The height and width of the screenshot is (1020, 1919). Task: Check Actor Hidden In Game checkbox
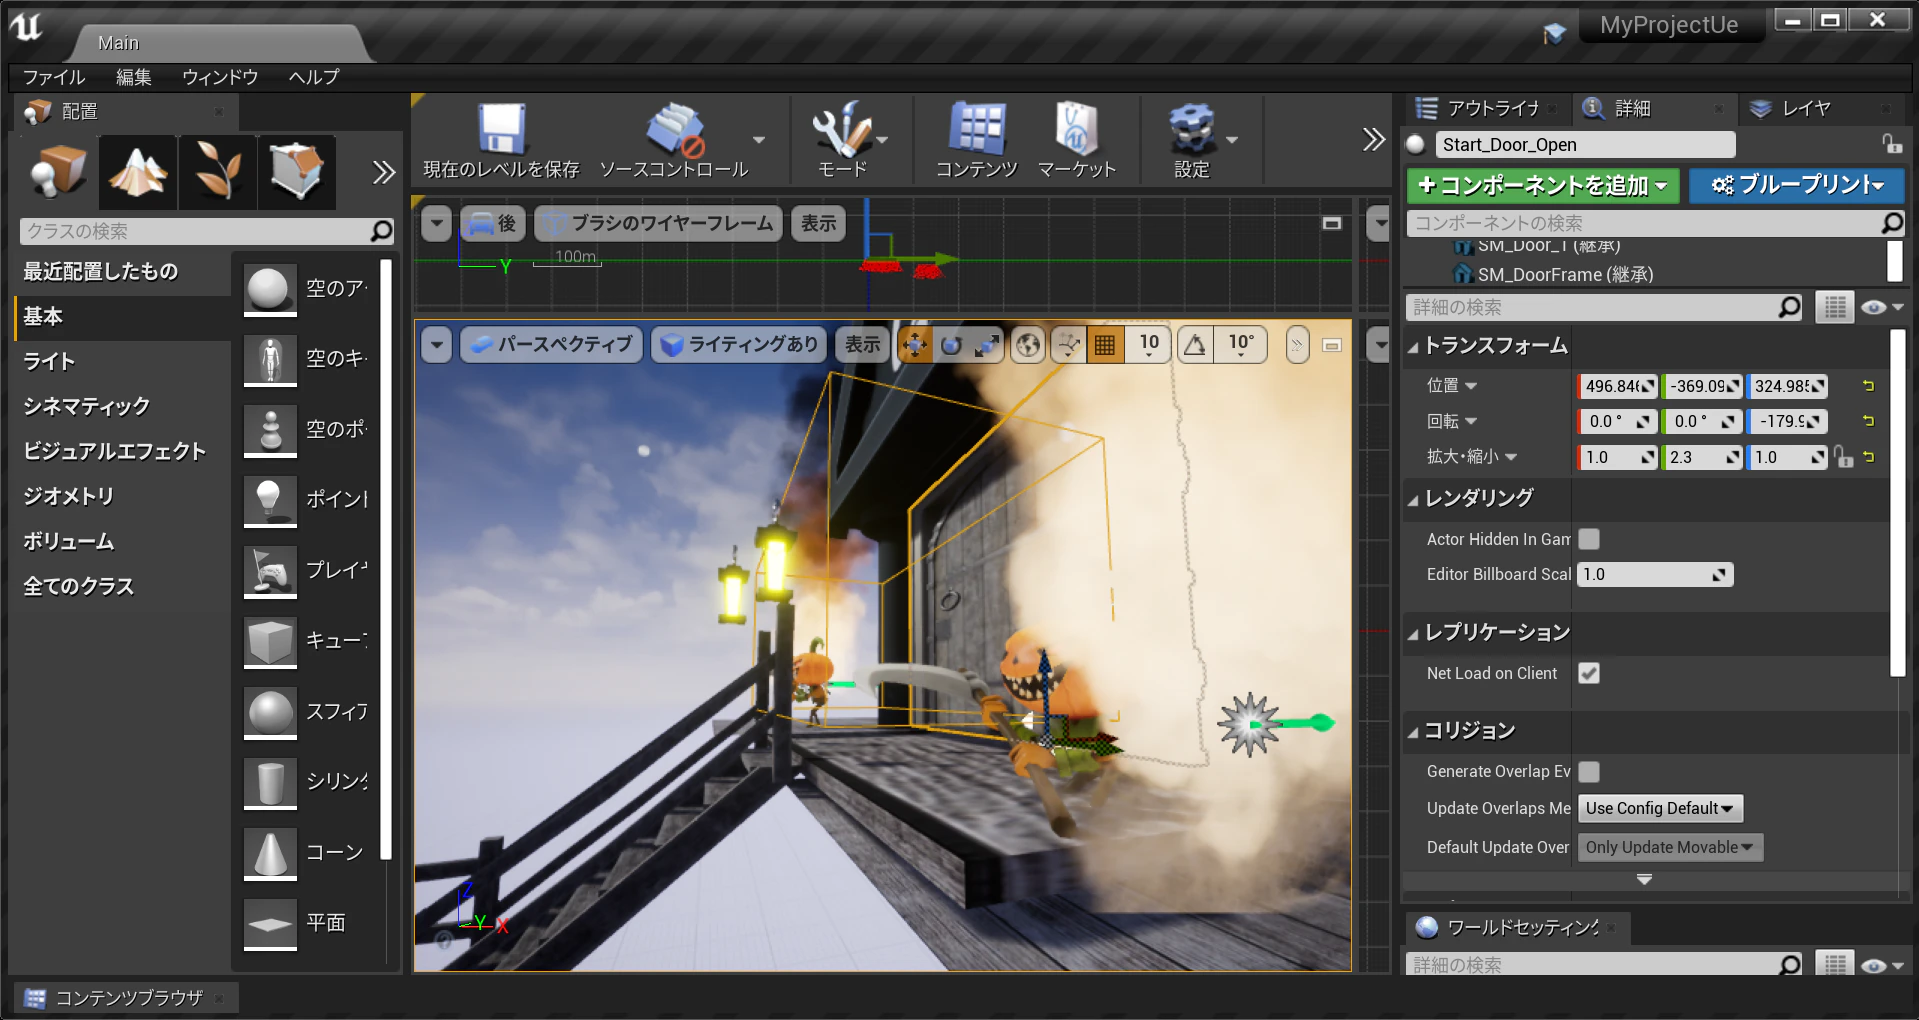click(1589, 539)
